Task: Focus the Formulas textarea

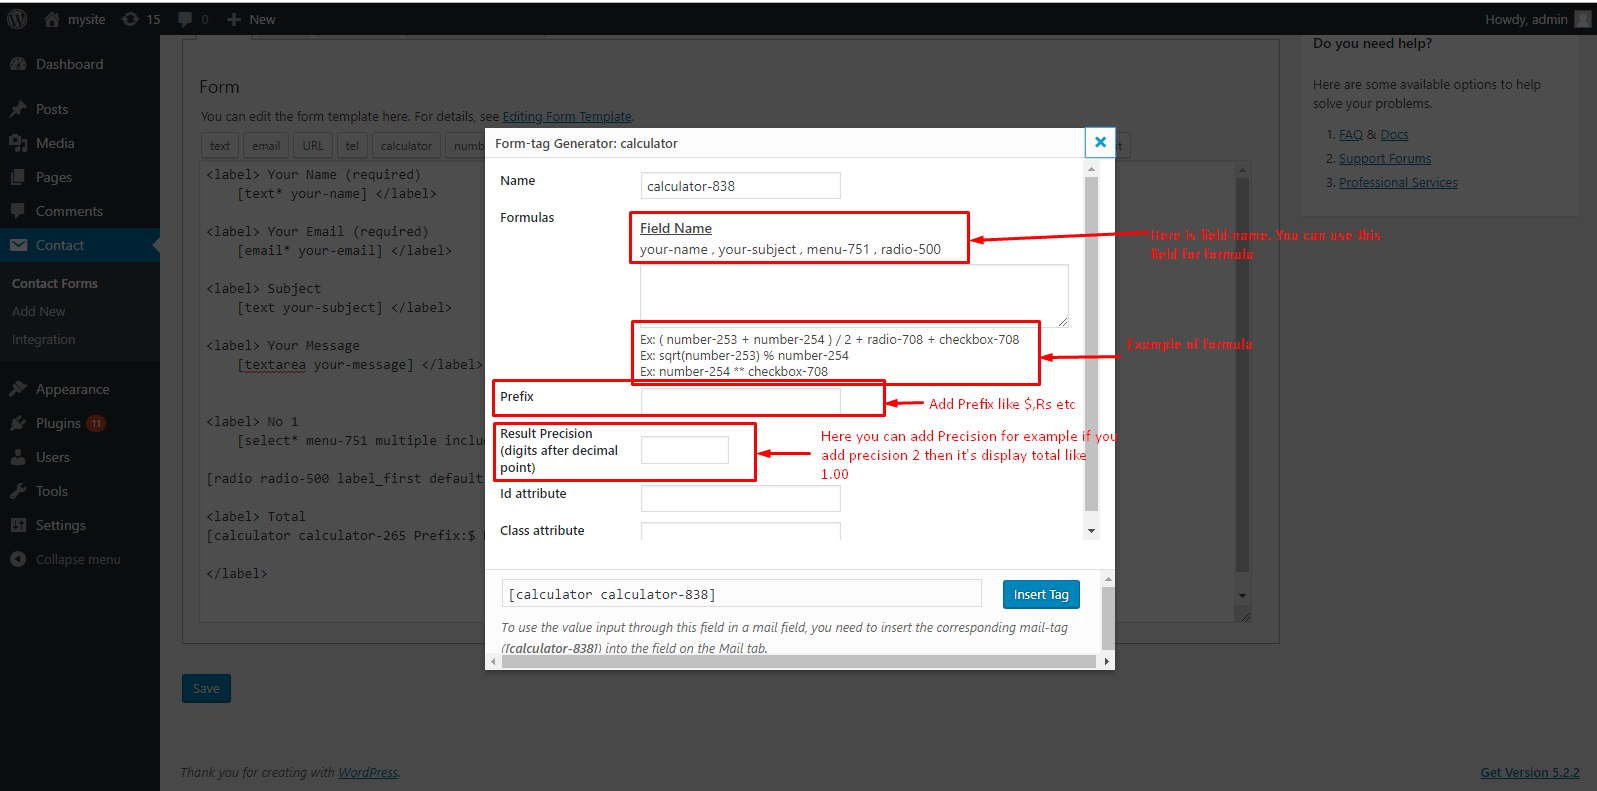Action: 854,296
